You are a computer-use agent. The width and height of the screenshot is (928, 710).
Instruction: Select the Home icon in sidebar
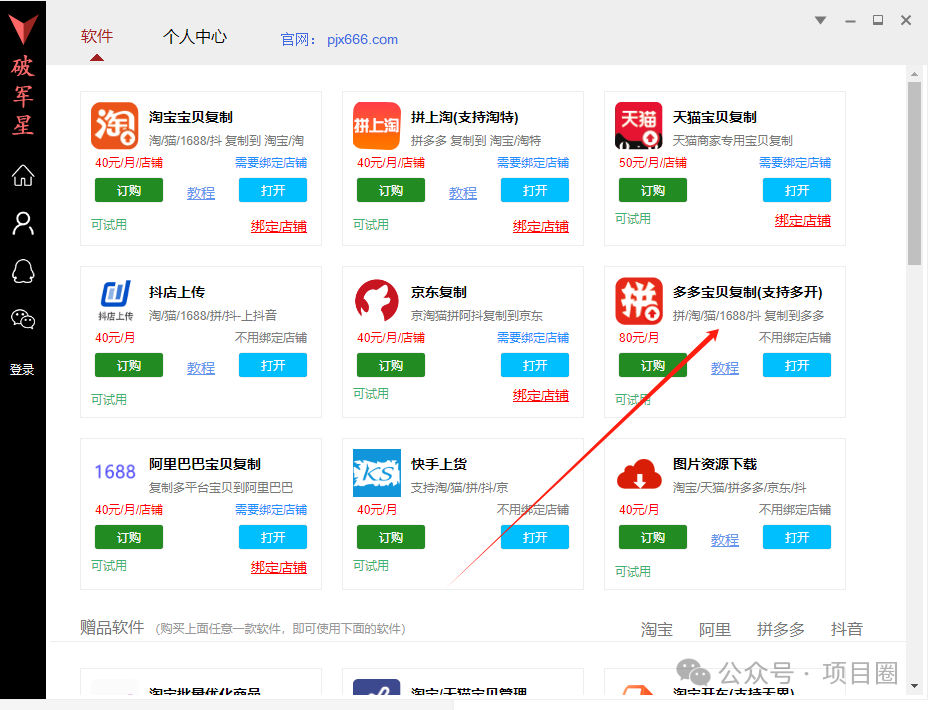click(x=22, y=176)
